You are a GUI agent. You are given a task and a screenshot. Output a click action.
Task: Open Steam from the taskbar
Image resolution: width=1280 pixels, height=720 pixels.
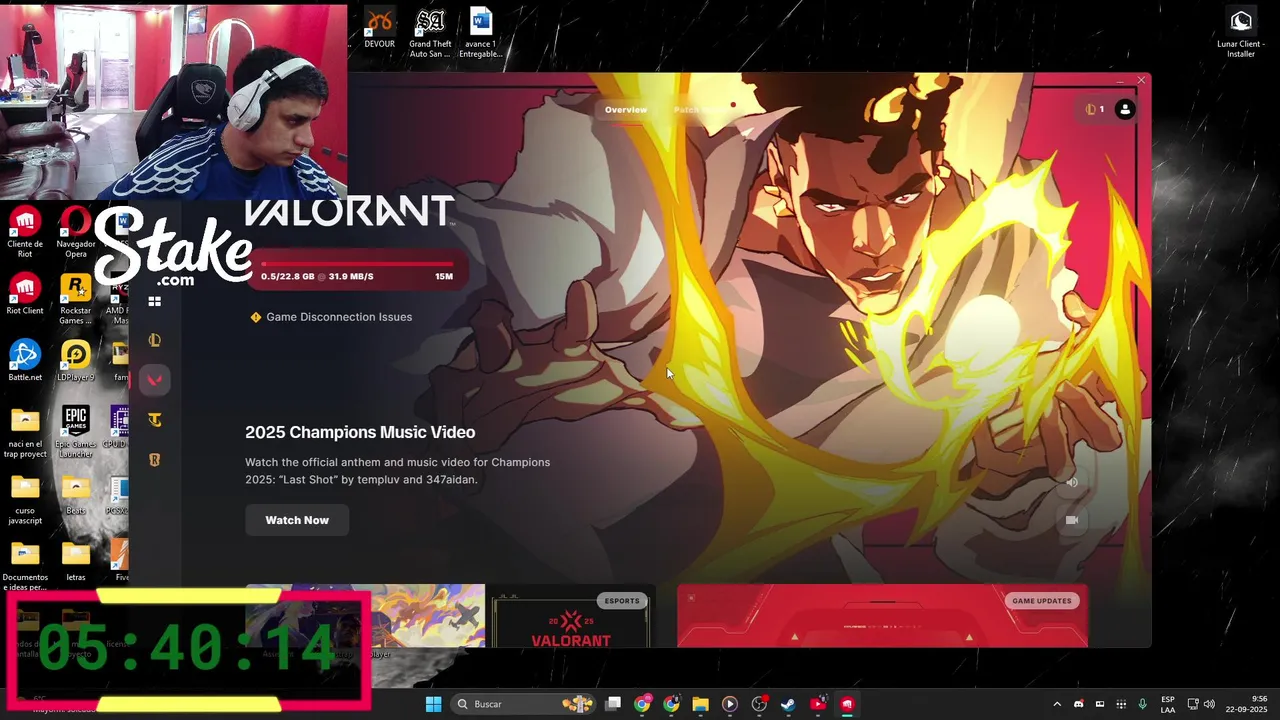coord(788,704)
